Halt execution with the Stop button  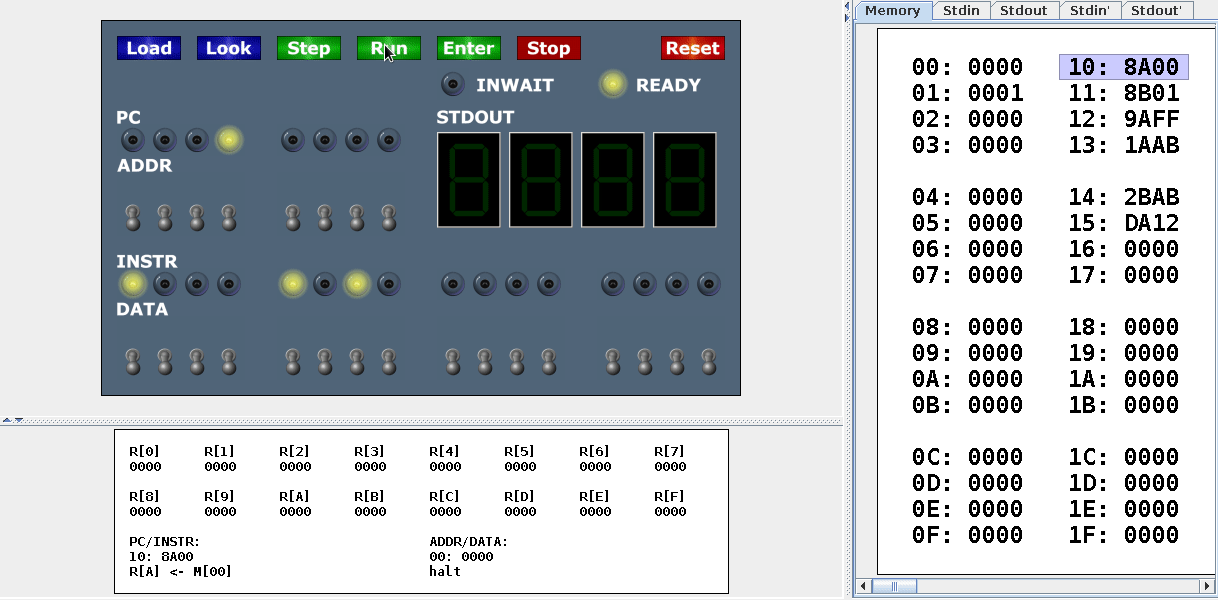pyautogui.click(x=548, y=48)
